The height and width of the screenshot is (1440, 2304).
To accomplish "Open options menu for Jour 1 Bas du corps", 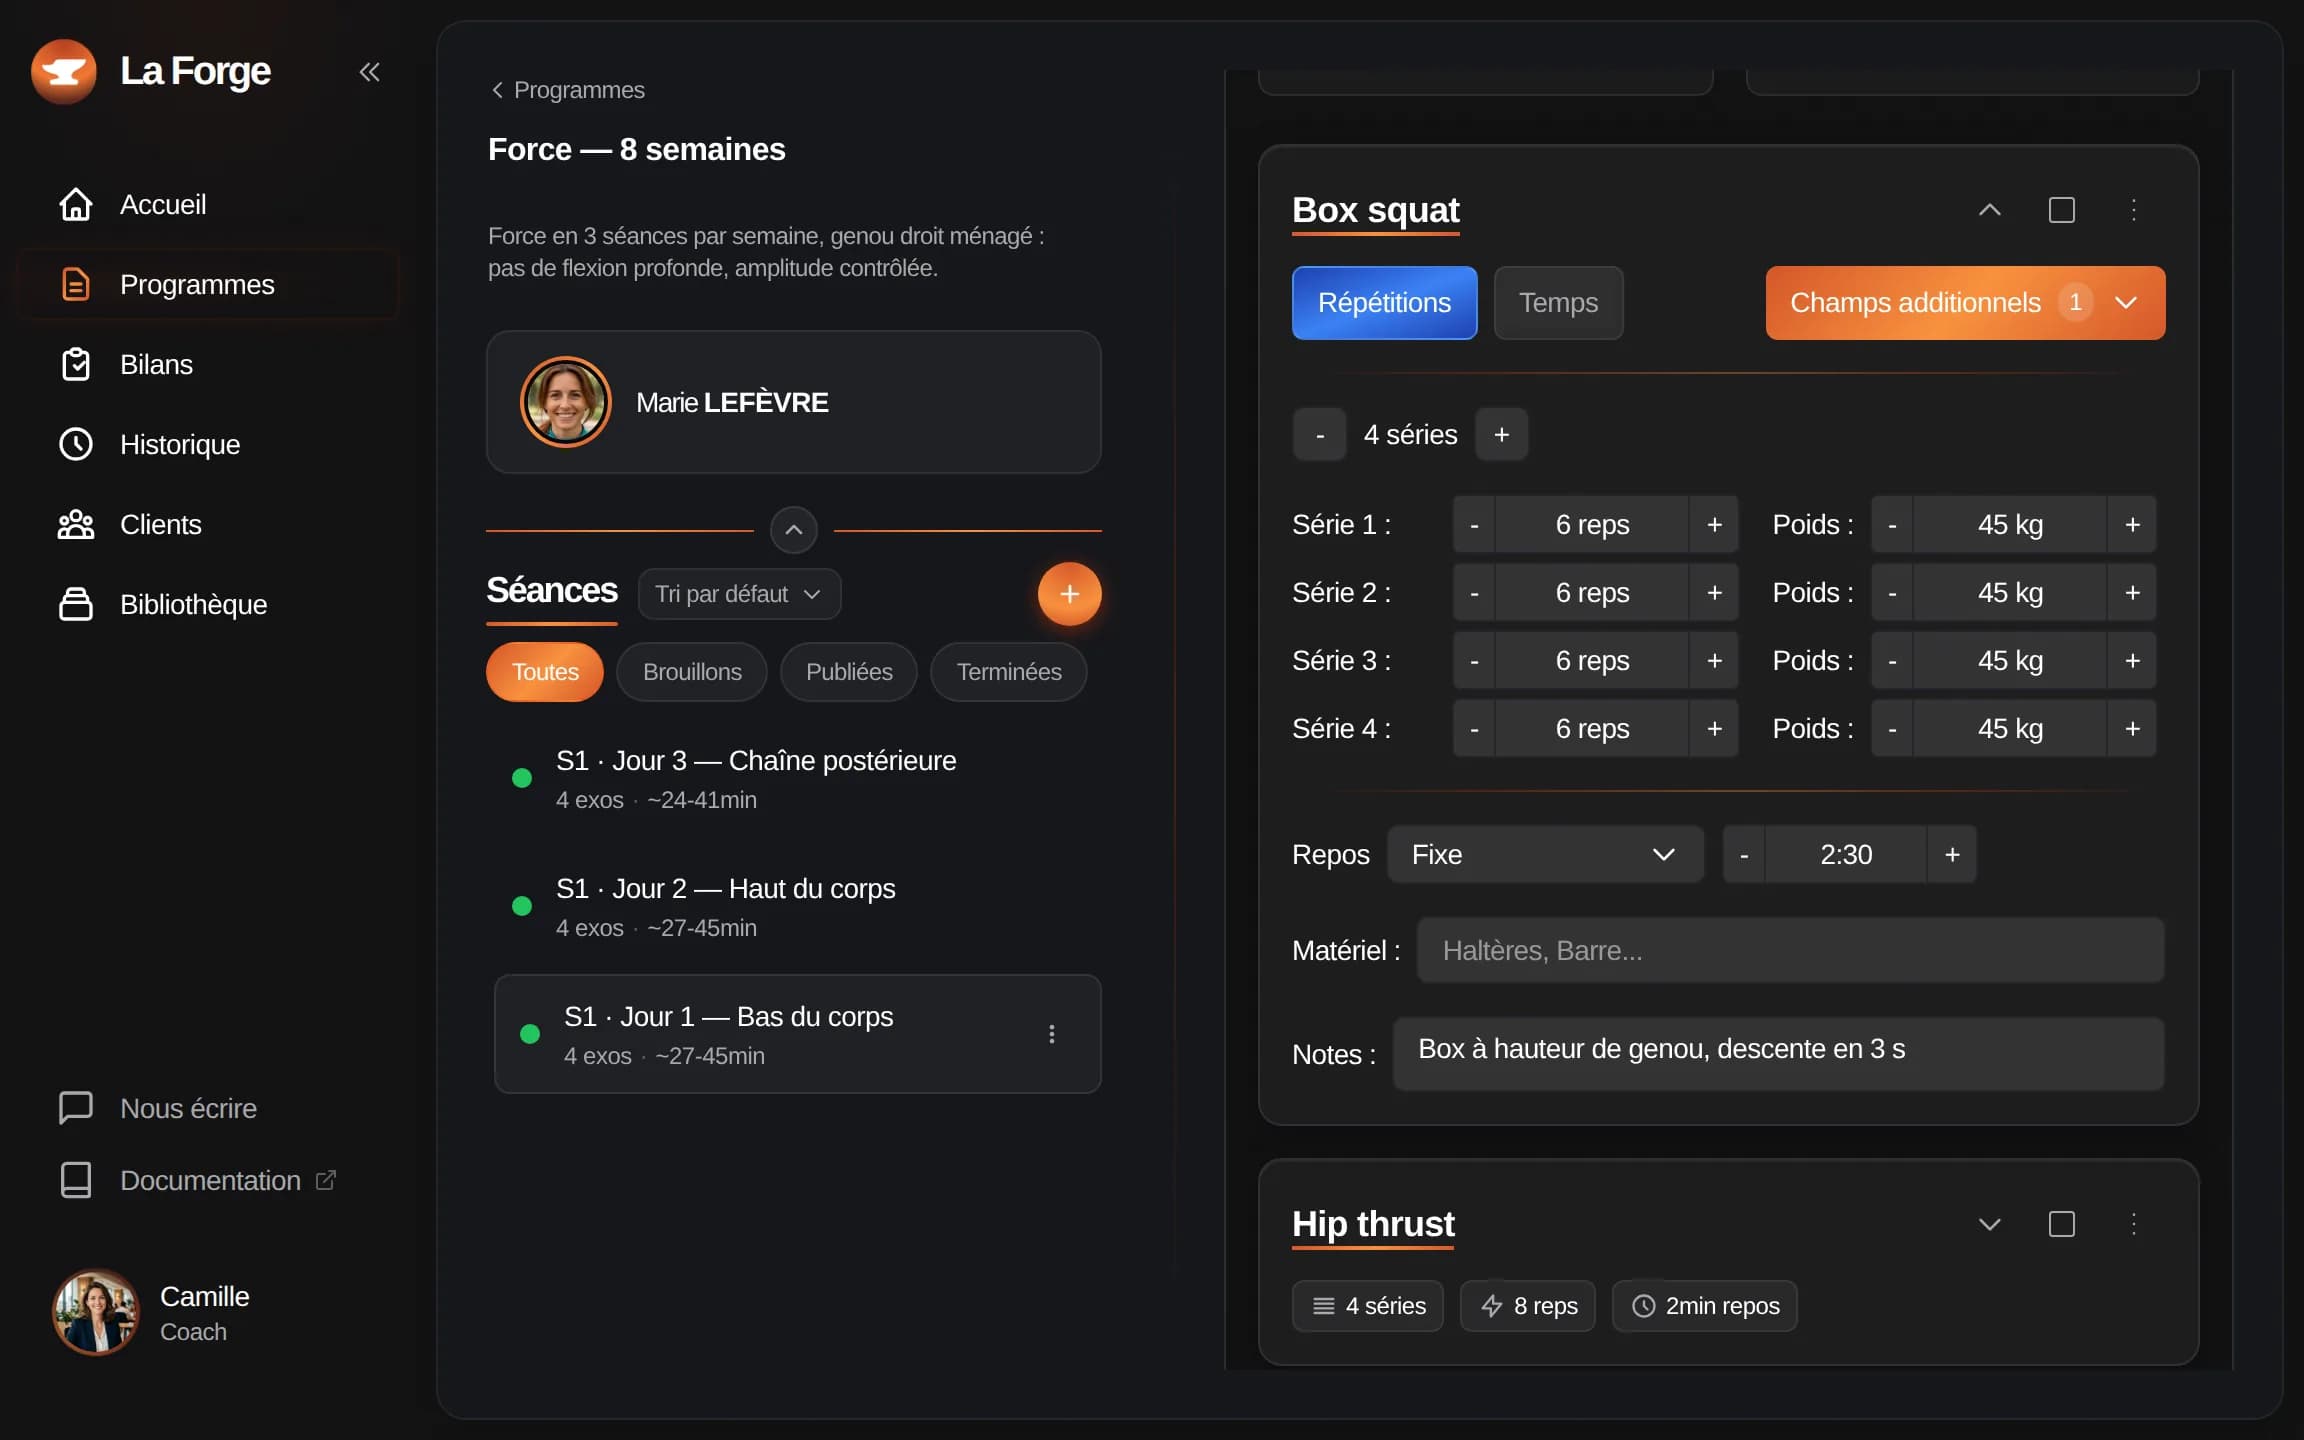I will click(1051, 1034).
